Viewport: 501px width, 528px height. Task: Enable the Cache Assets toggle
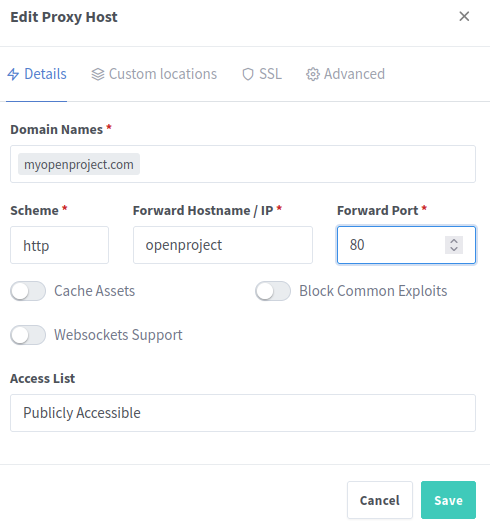28,291
